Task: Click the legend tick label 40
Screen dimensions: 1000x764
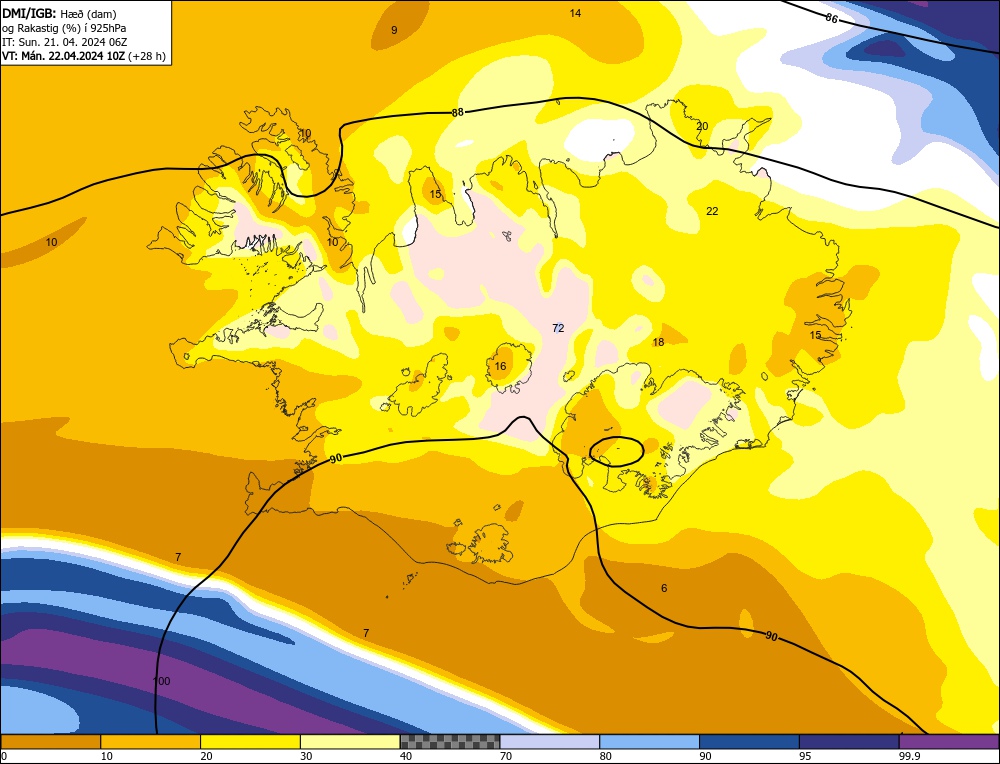Action: coord(406,756)
